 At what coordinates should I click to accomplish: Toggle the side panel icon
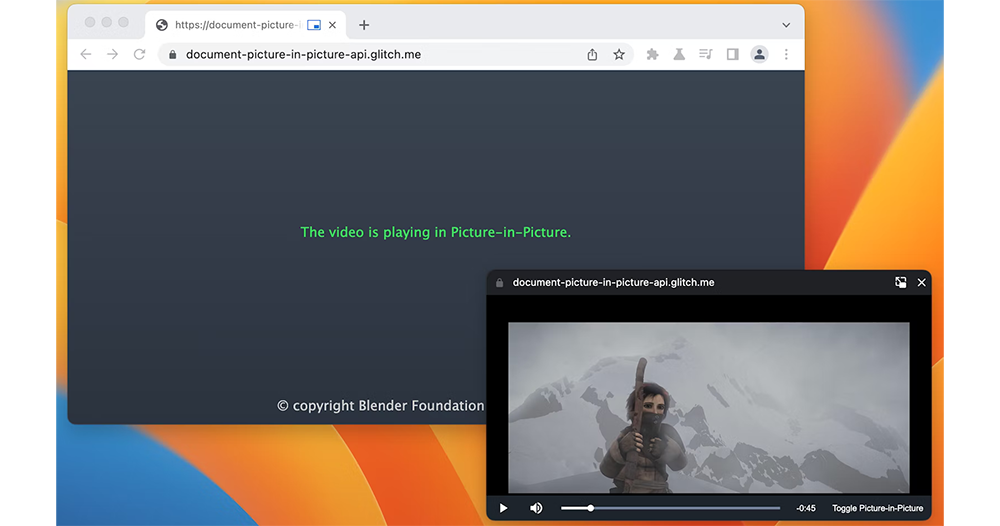[732, 54]
